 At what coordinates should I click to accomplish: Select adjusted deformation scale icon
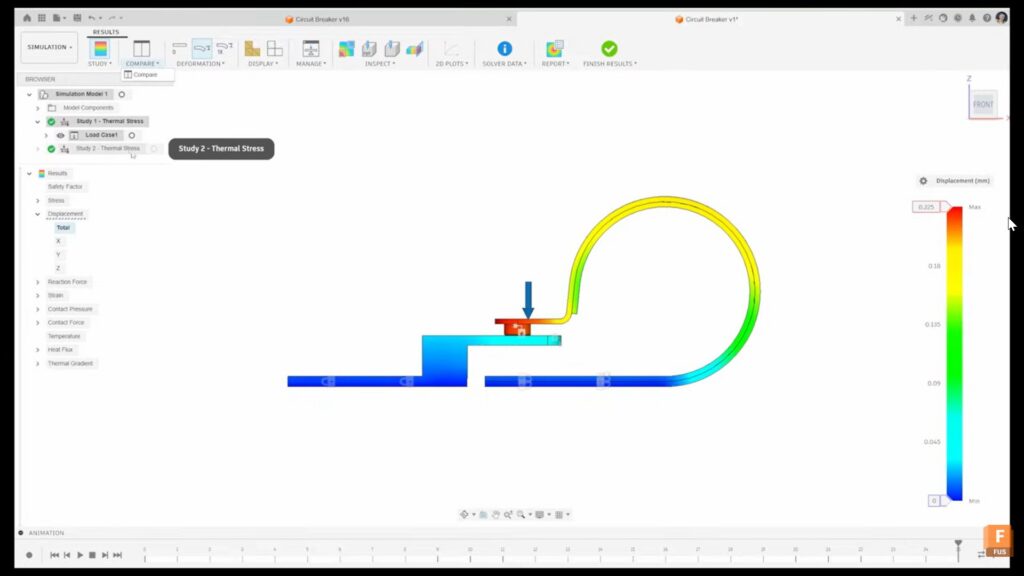coord(224,48)
